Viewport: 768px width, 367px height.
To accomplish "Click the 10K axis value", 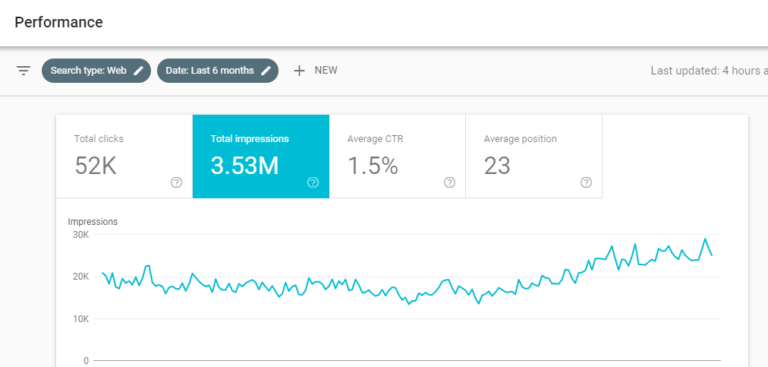I will pos(80,319).
